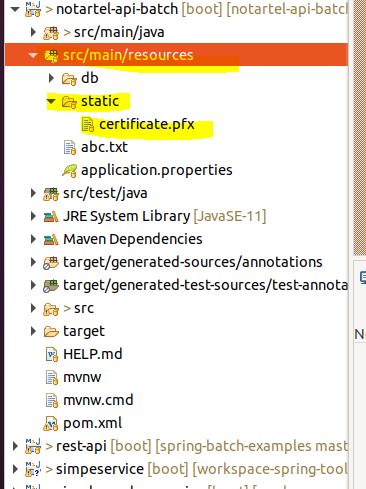Image resolution: width=366 pixels, height=489 pixels.
Task: Select the Maven Dependencies label
Action: click(133, 239)
